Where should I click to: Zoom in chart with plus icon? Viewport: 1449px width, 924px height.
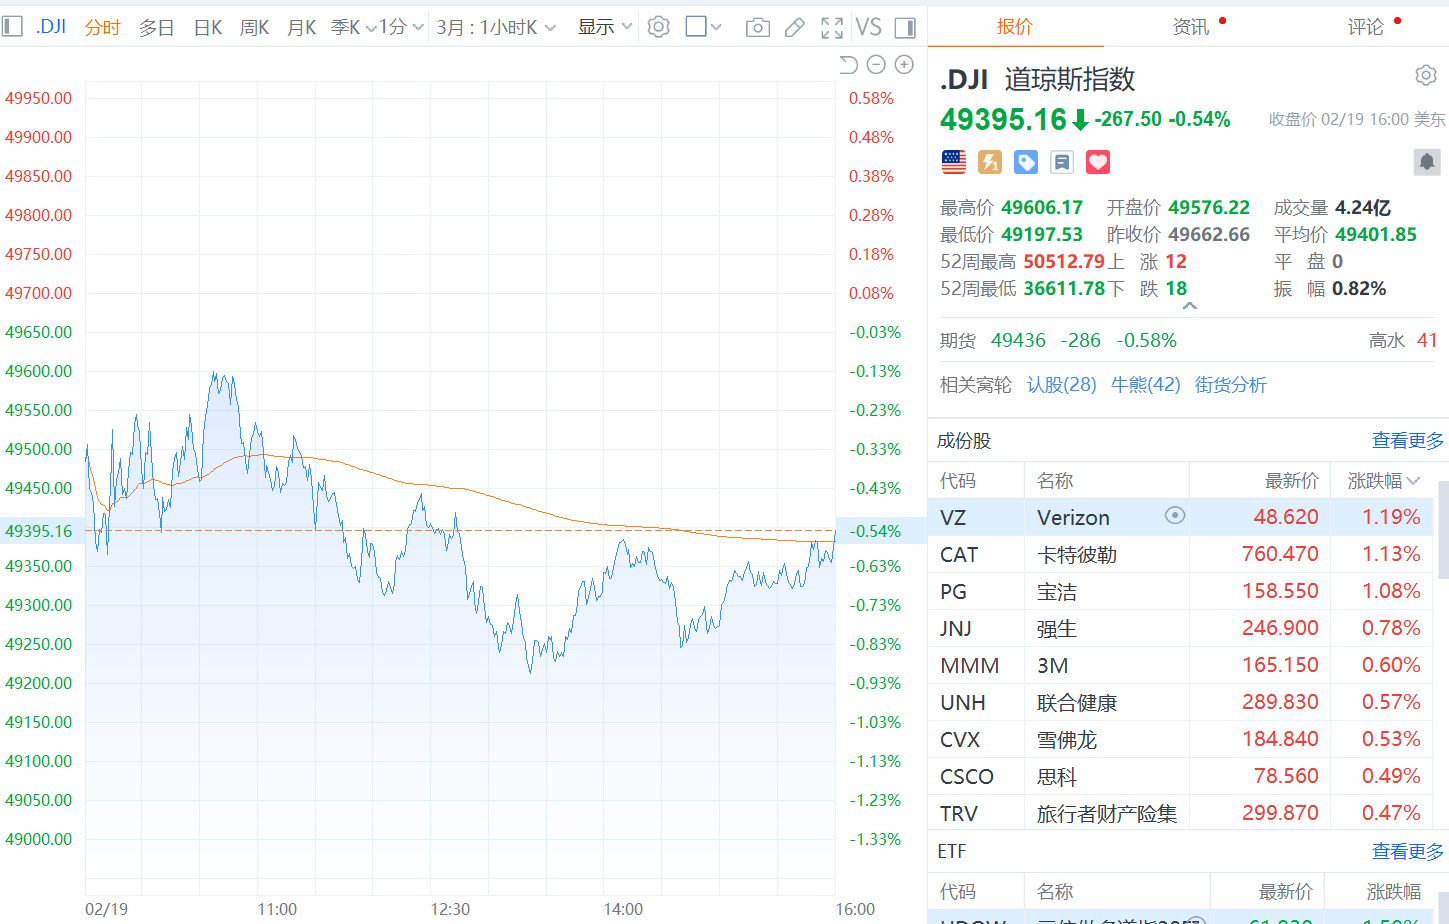coord(904,65)
